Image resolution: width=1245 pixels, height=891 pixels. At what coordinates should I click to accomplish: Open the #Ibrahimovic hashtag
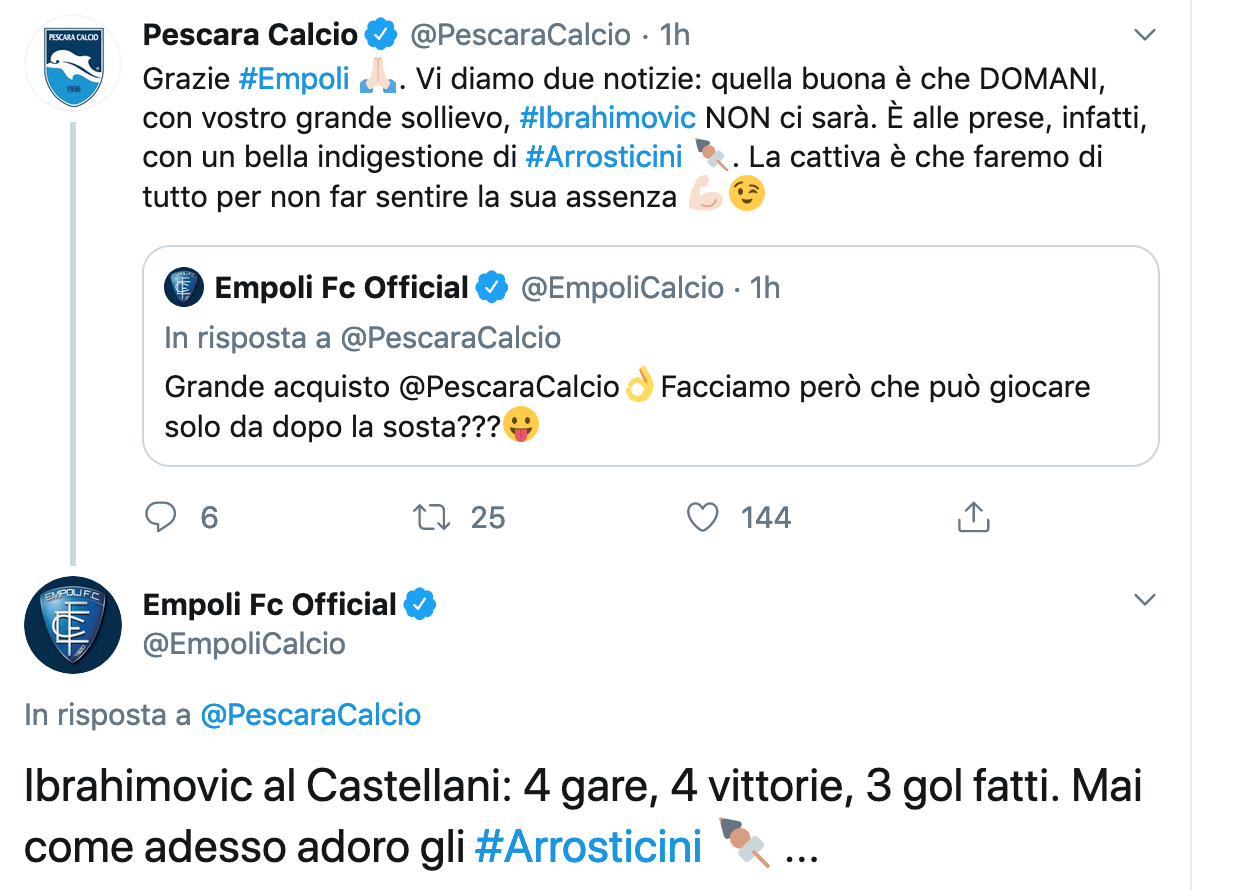608,117
